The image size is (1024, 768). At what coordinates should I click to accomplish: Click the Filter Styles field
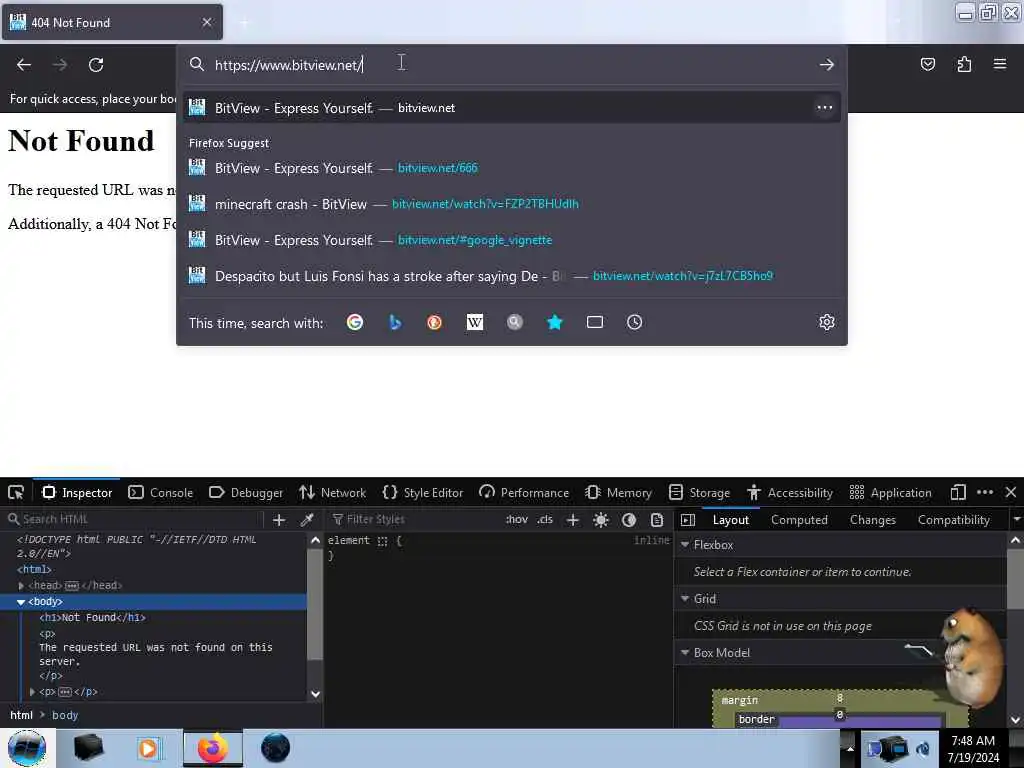coord(411,519)
